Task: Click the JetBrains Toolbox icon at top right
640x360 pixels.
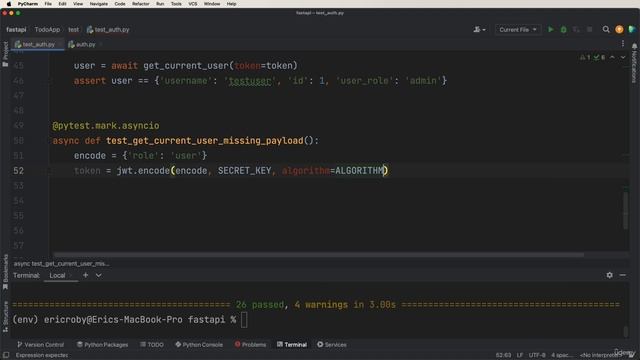Action: 632,29
